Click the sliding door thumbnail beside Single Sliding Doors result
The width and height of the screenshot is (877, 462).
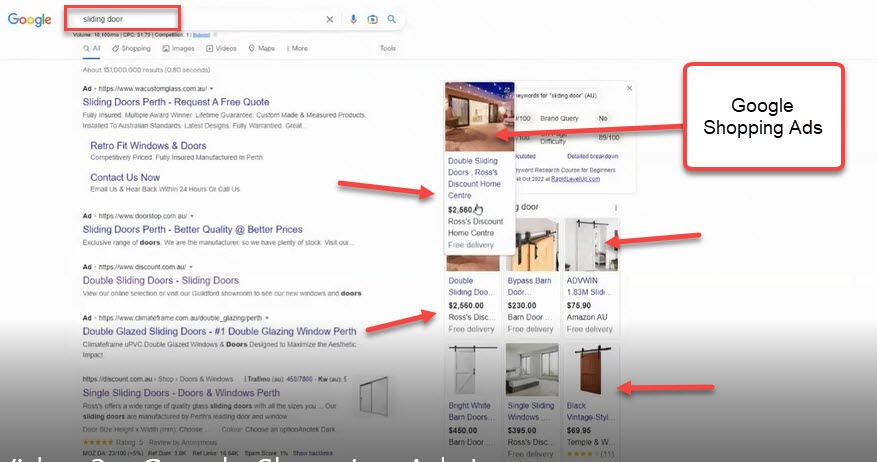click(373, 395)
